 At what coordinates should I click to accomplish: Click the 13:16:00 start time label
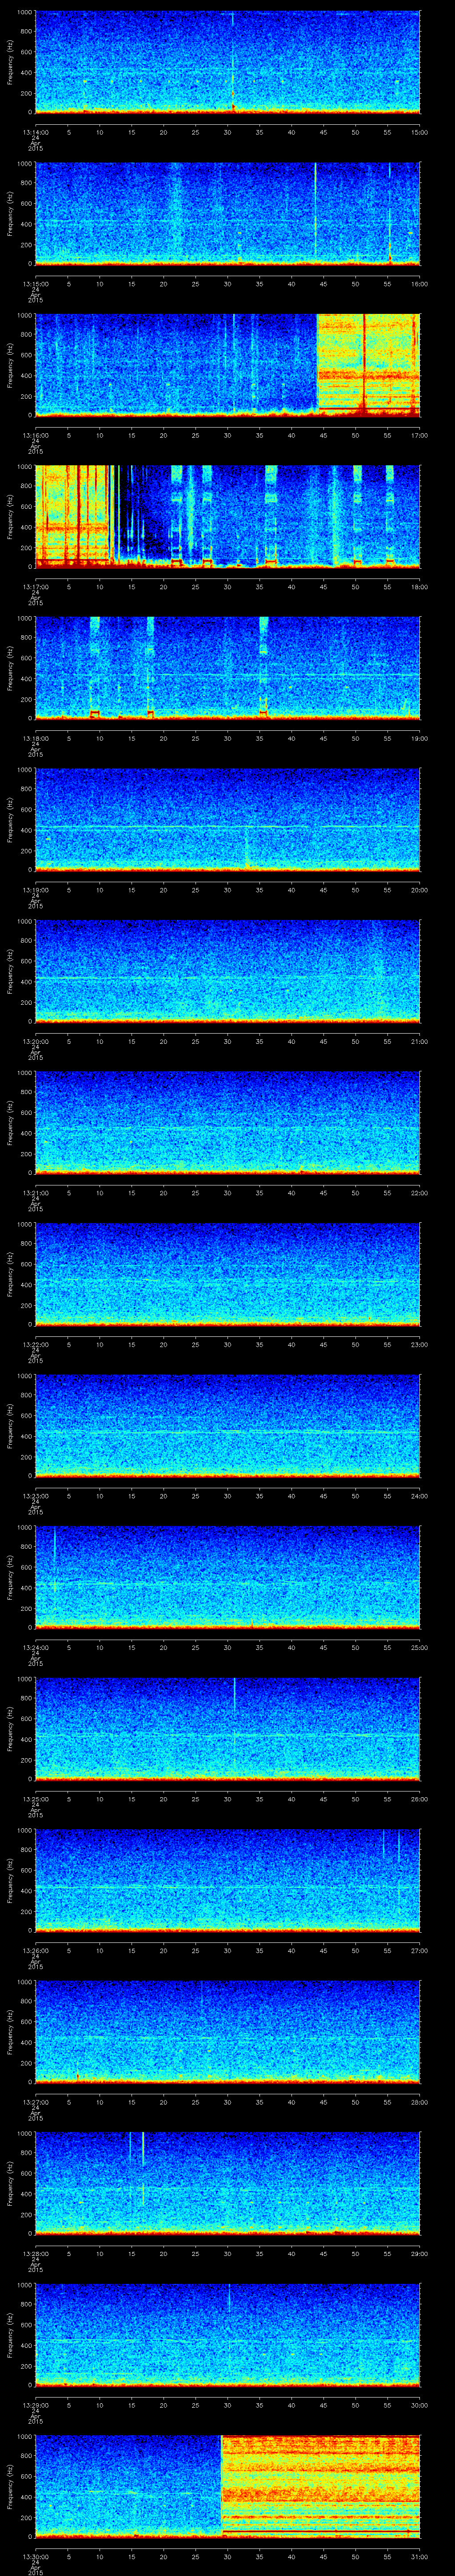point(35,435)
